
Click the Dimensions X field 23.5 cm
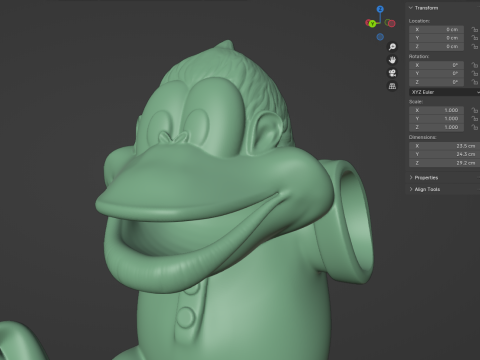click(444, 146)
